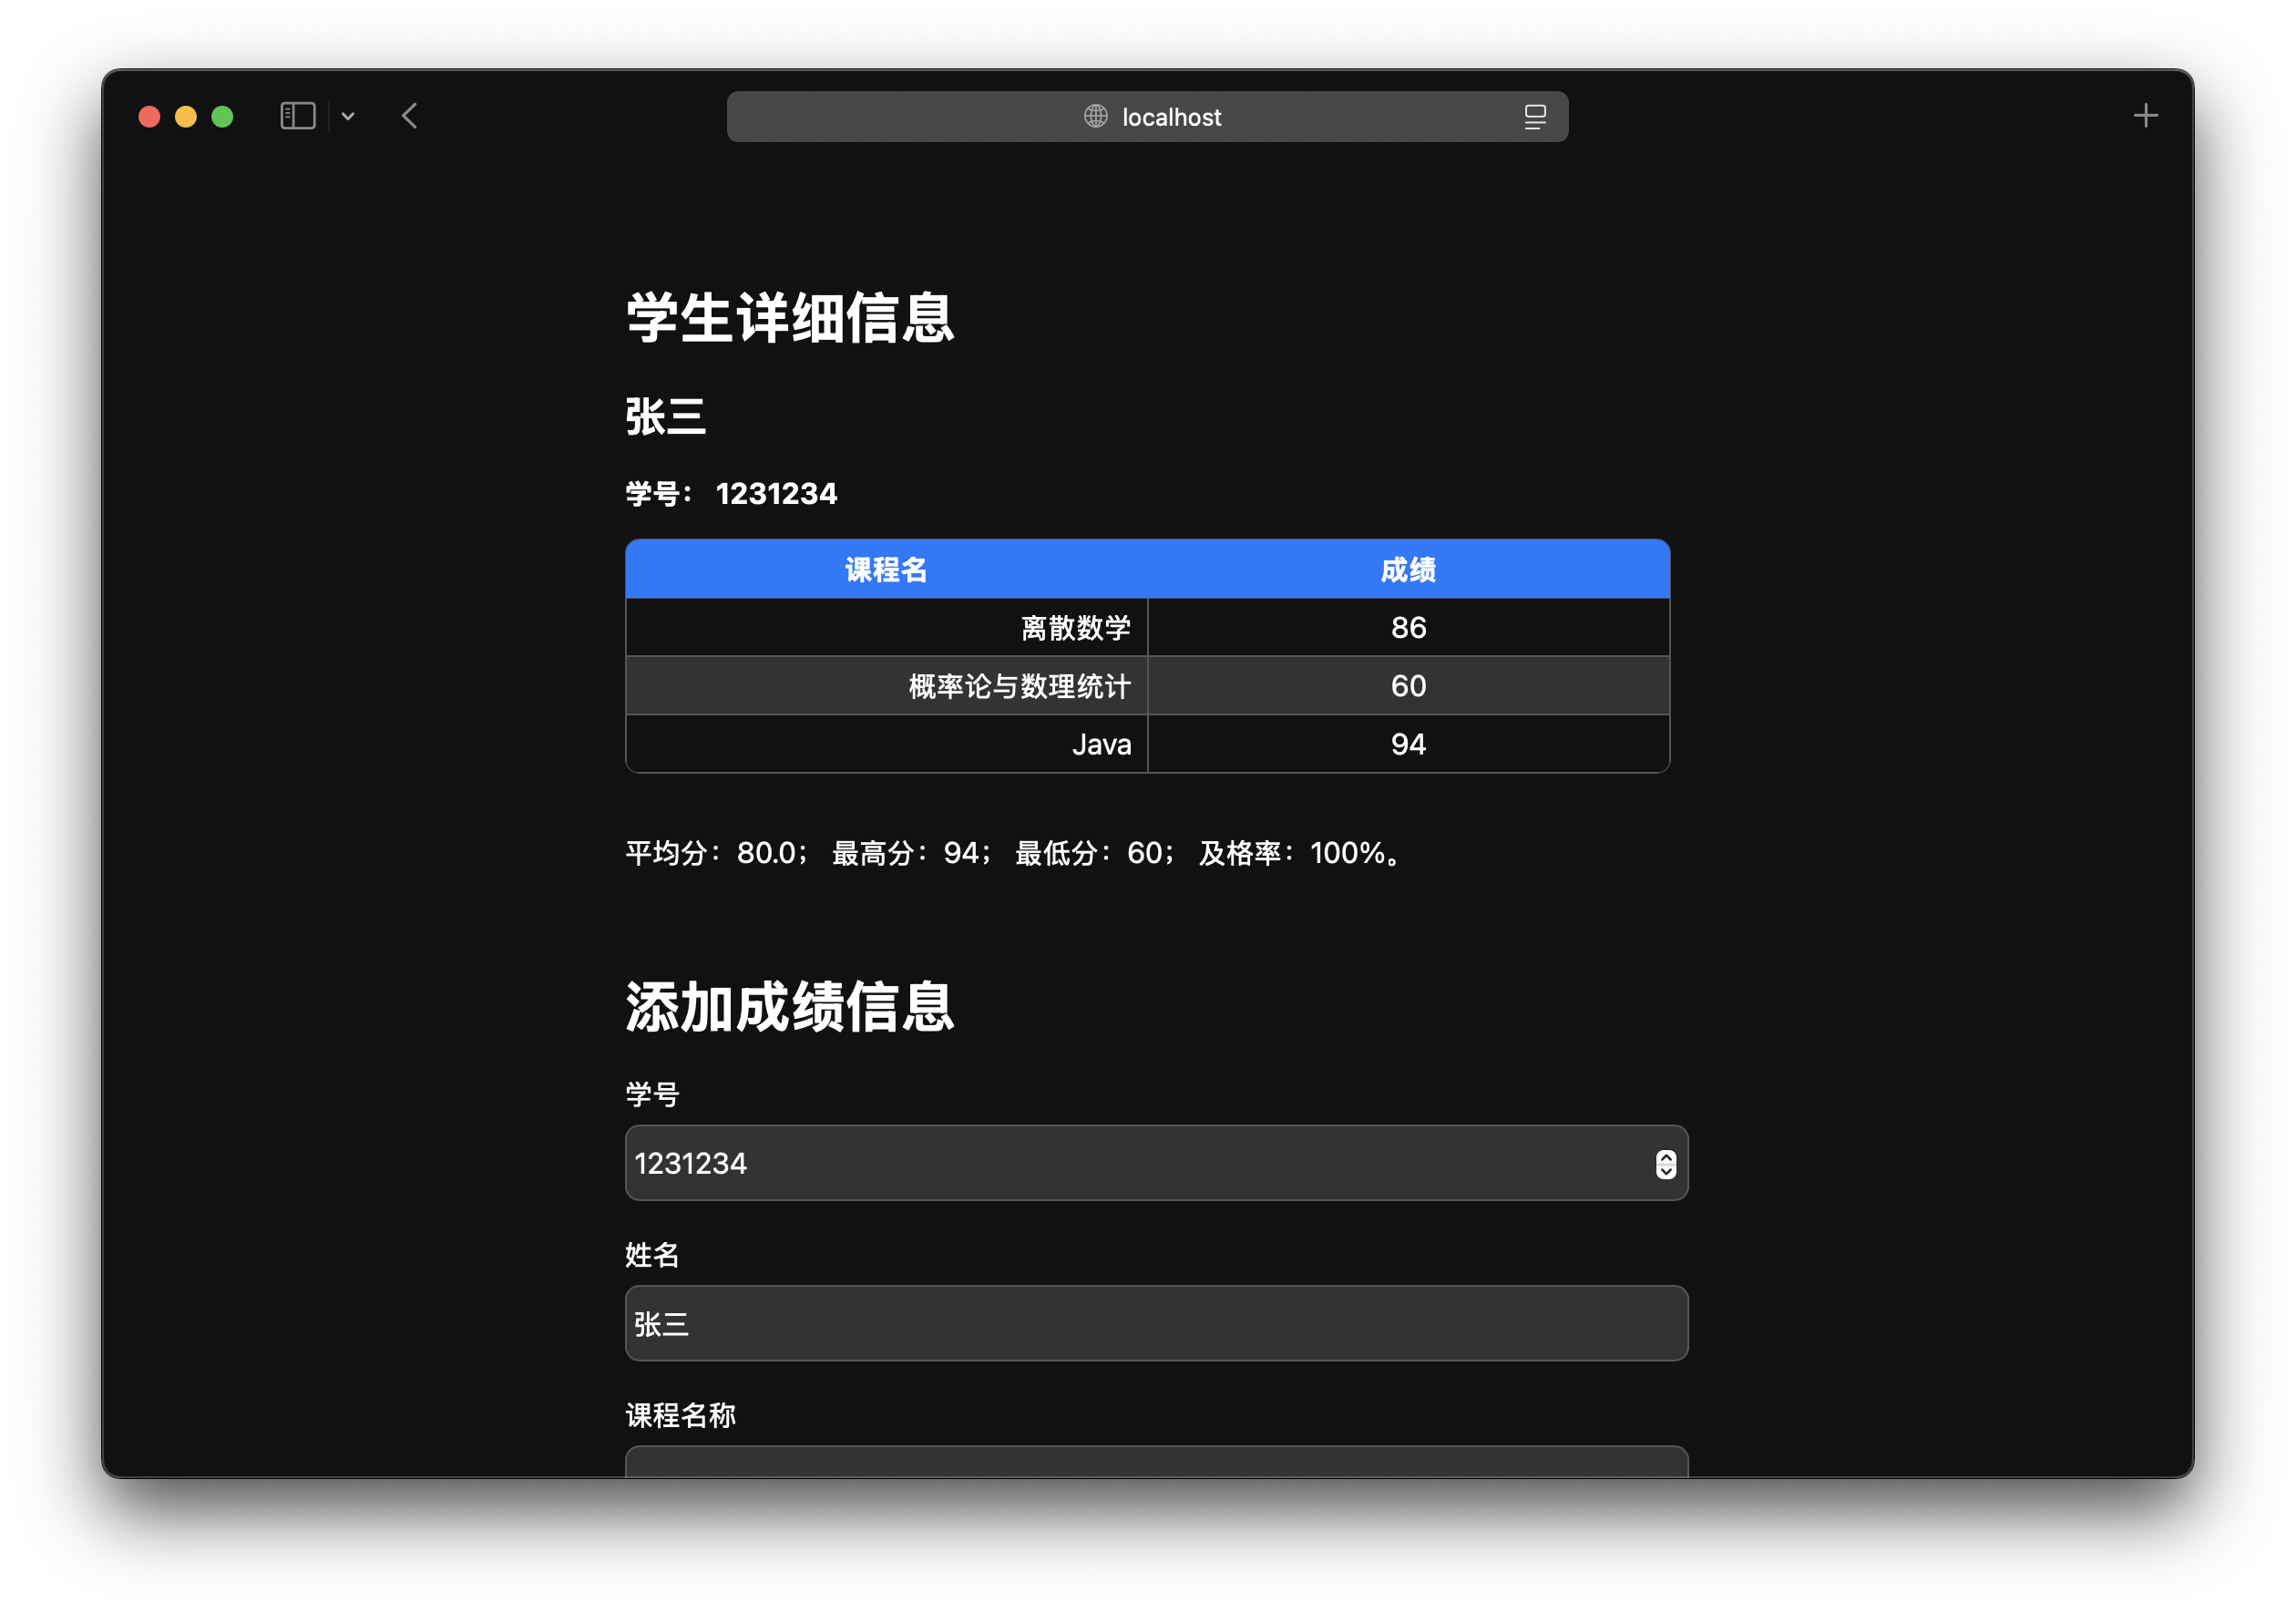Open the sidebar dropdown chevron

(x=348, y=116)
